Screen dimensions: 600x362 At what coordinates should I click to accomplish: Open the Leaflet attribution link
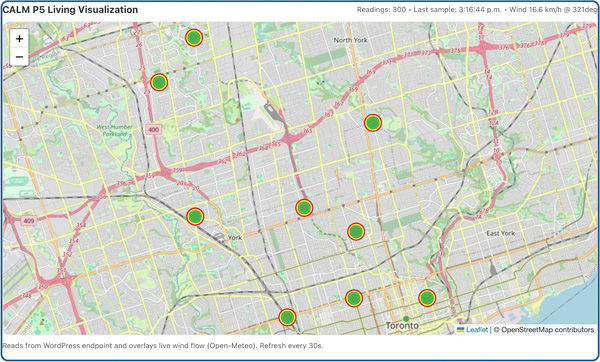tap(477, 329)
